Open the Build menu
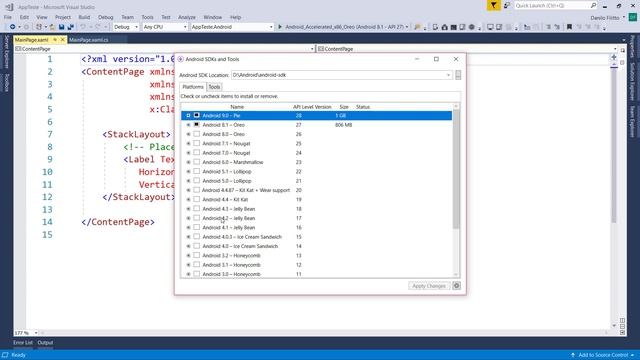 84,17
